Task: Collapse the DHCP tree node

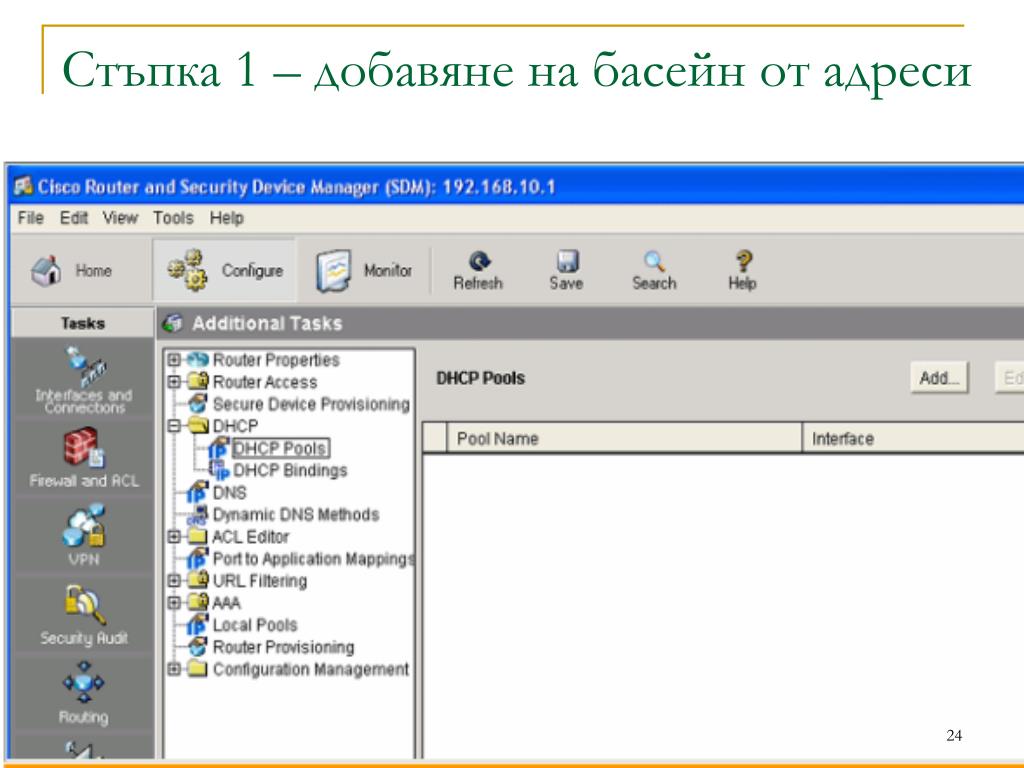Action: pyautogui.click(x=174, y=426)
